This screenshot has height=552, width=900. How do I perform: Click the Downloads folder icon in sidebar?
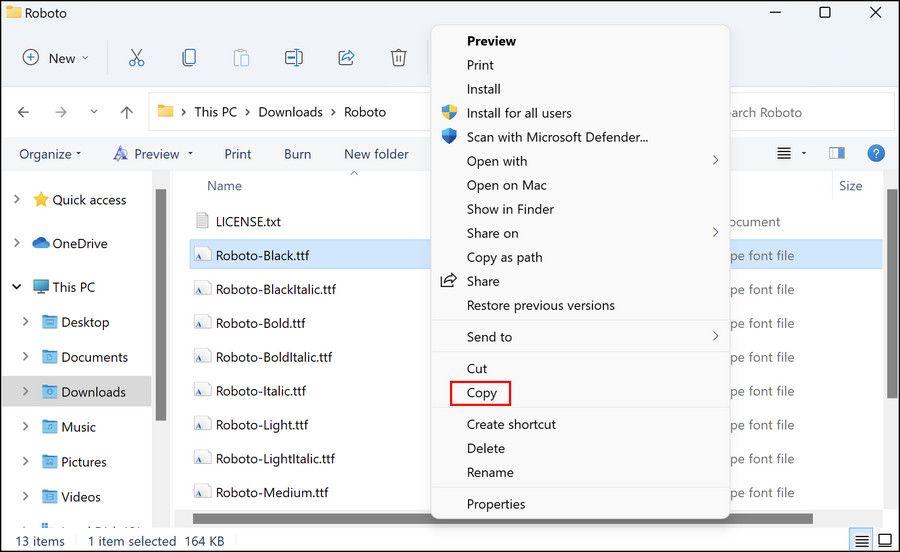(x=50, y=391)
